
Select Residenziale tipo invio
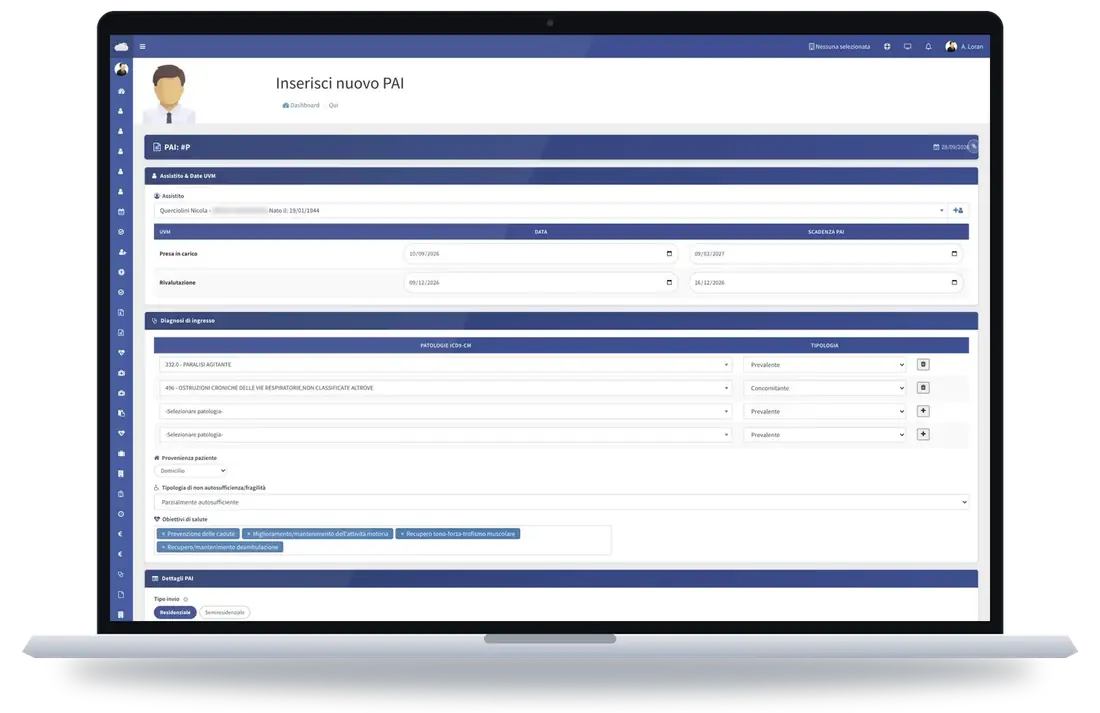[x=175, y=613]
